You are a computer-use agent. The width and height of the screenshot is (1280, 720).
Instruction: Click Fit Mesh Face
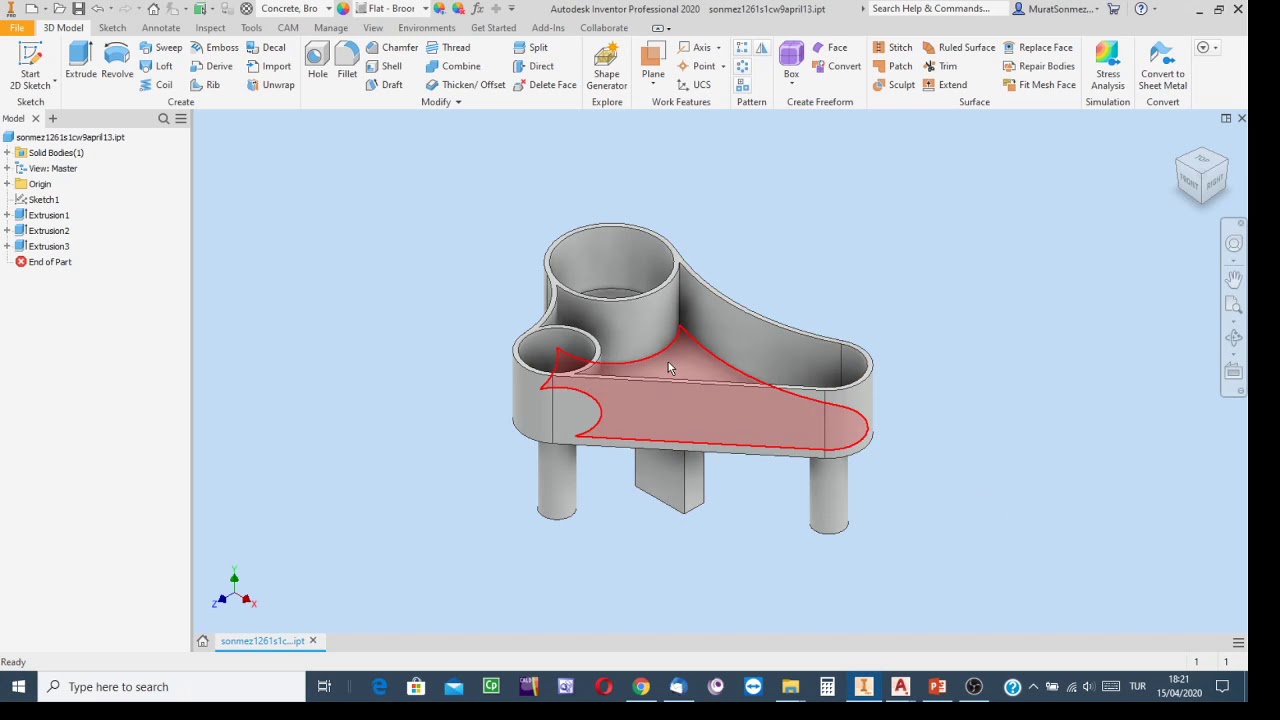point(1039,85)
